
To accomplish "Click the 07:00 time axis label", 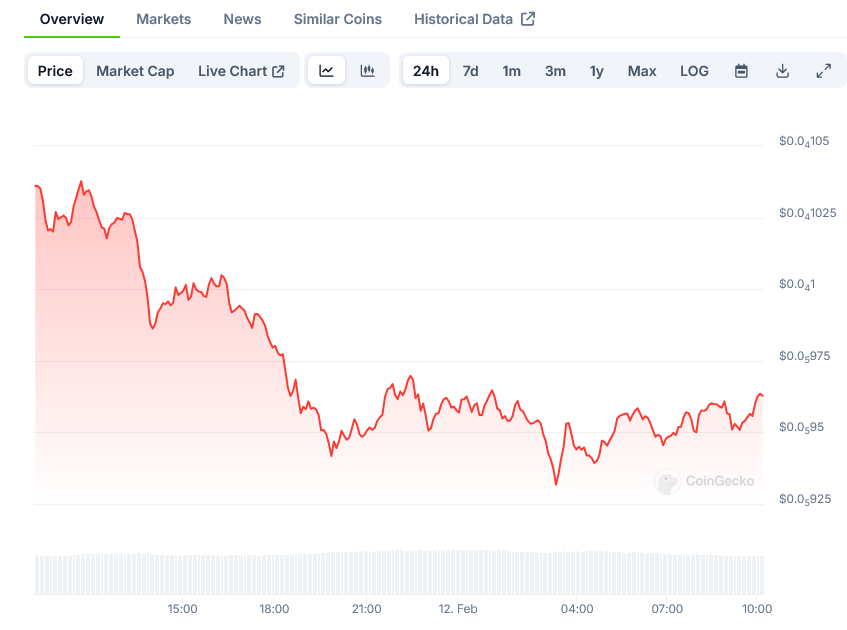I will [x=667, y=609].
